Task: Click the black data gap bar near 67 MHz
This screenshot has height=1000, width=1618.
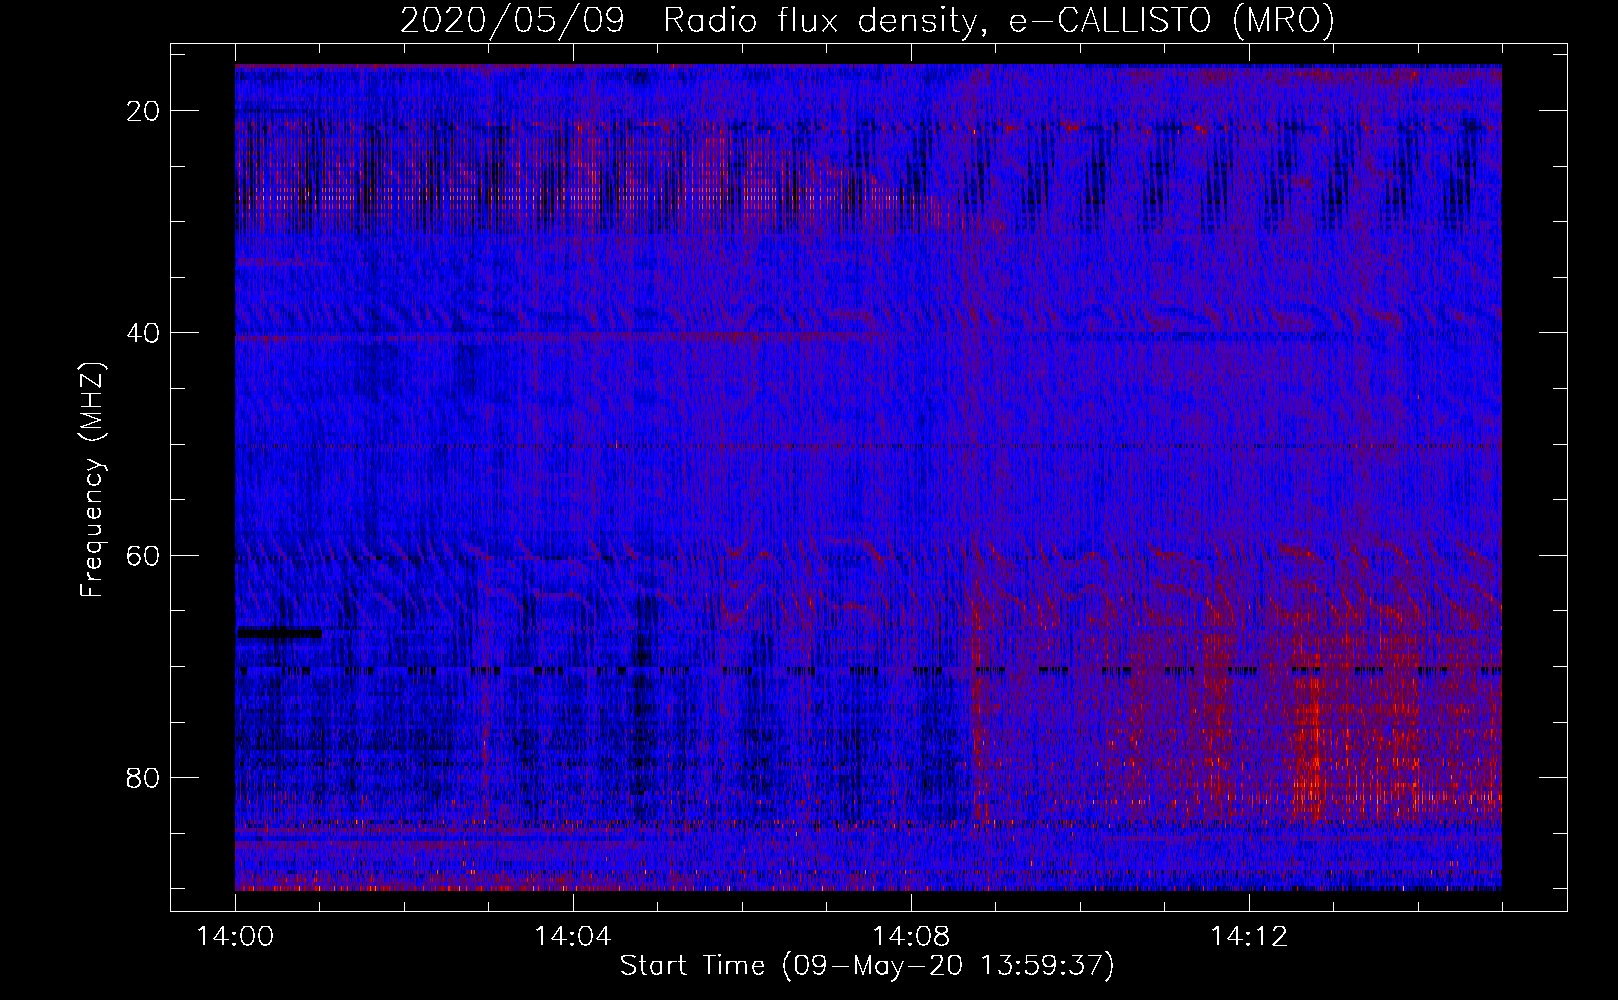Action: 279,632
